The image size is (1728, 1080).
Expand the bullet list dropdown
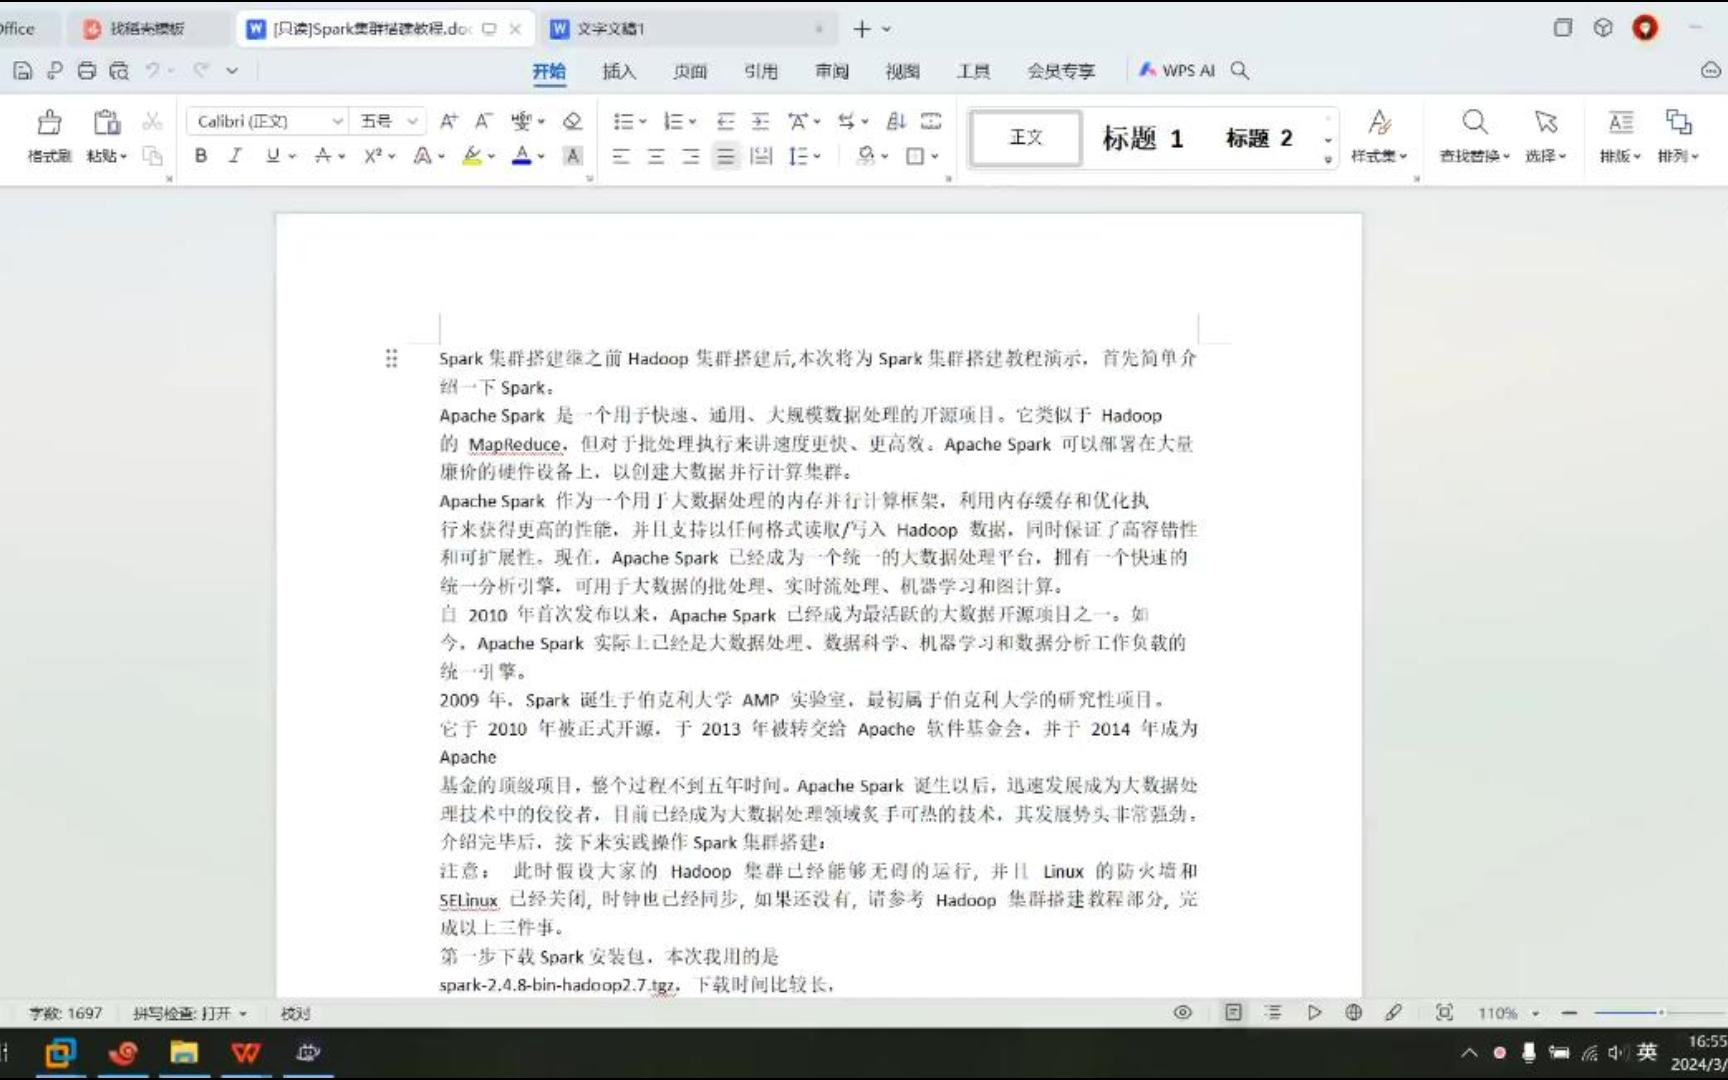point(643,122)
